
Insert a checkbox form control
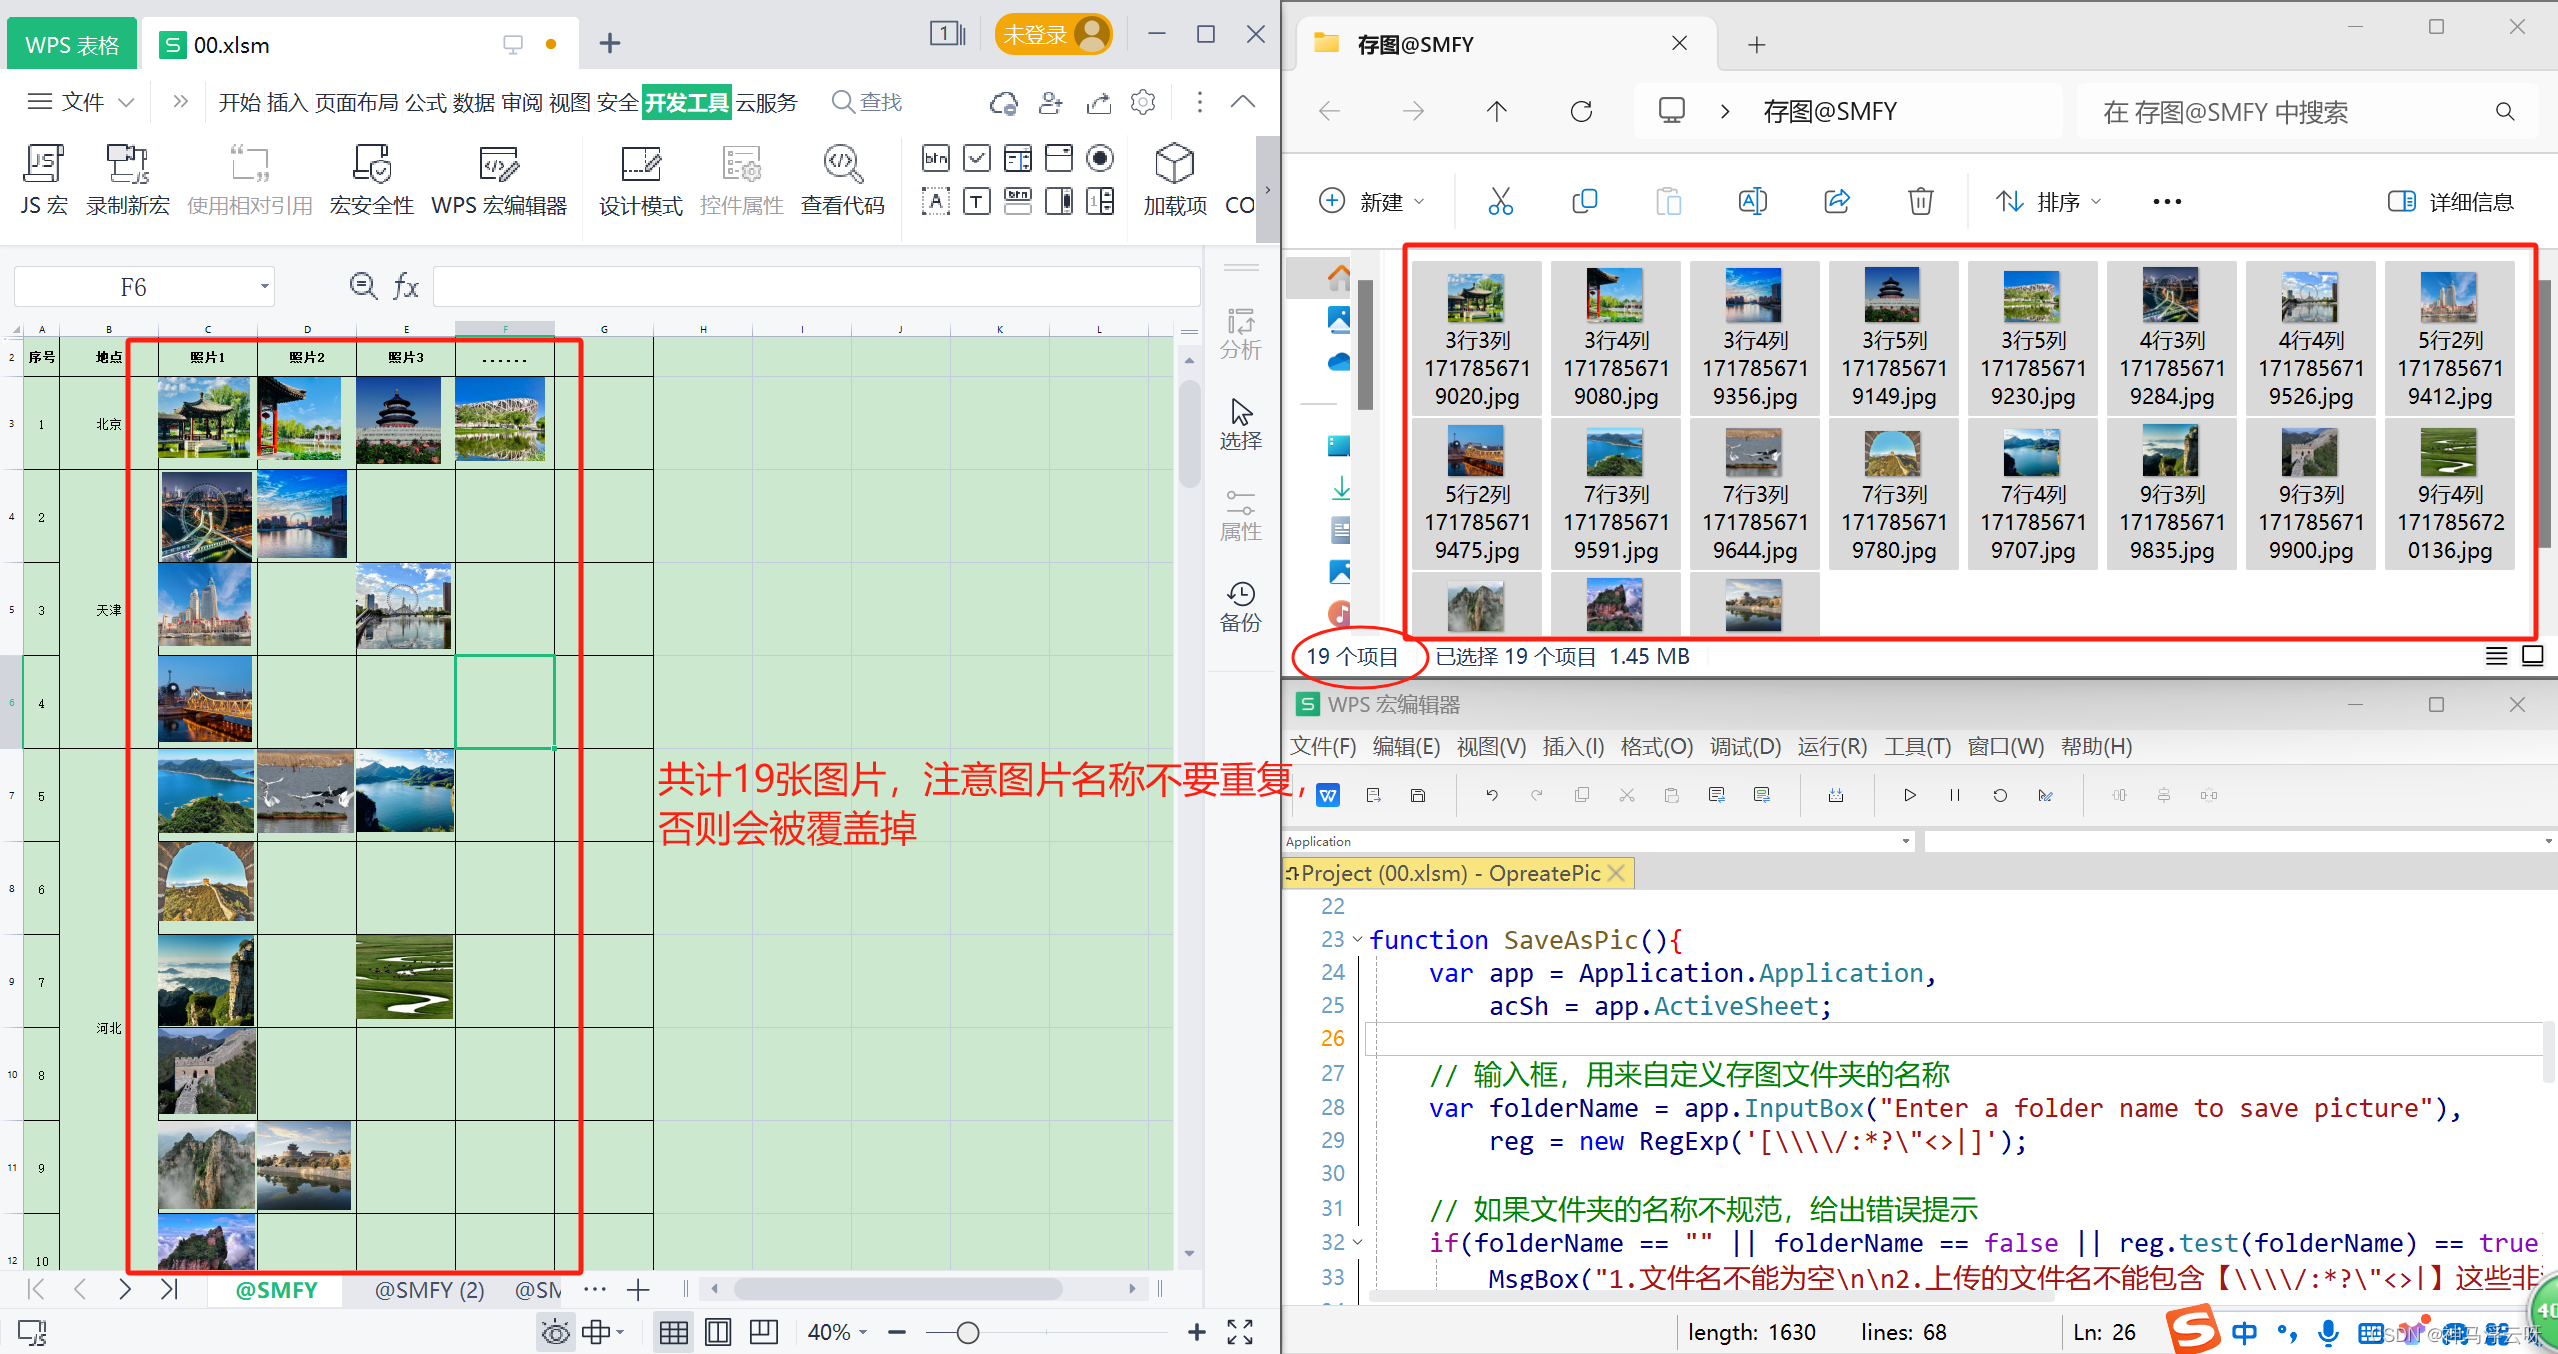click(x=976, y=158)
